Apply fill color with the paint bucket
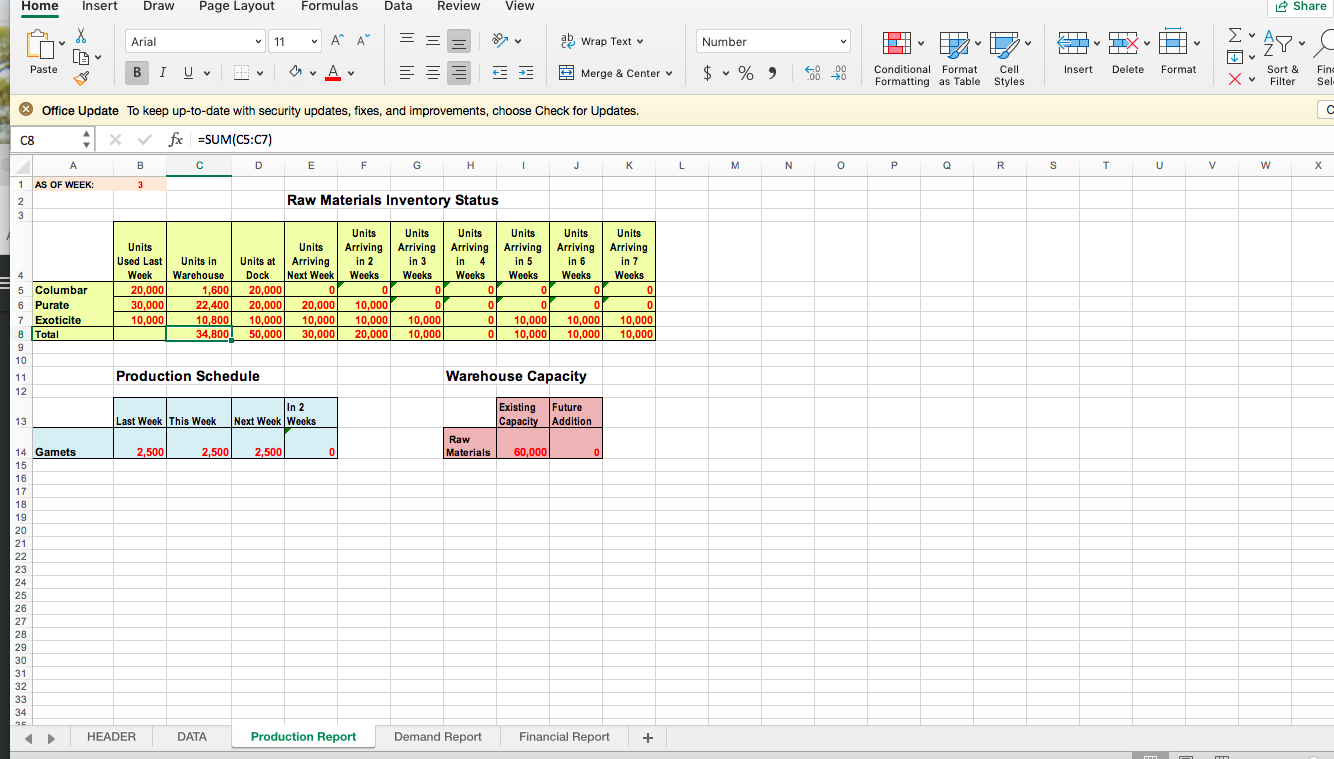The image size is (1334, 759). pyautogui.click(x=295, y=73)
